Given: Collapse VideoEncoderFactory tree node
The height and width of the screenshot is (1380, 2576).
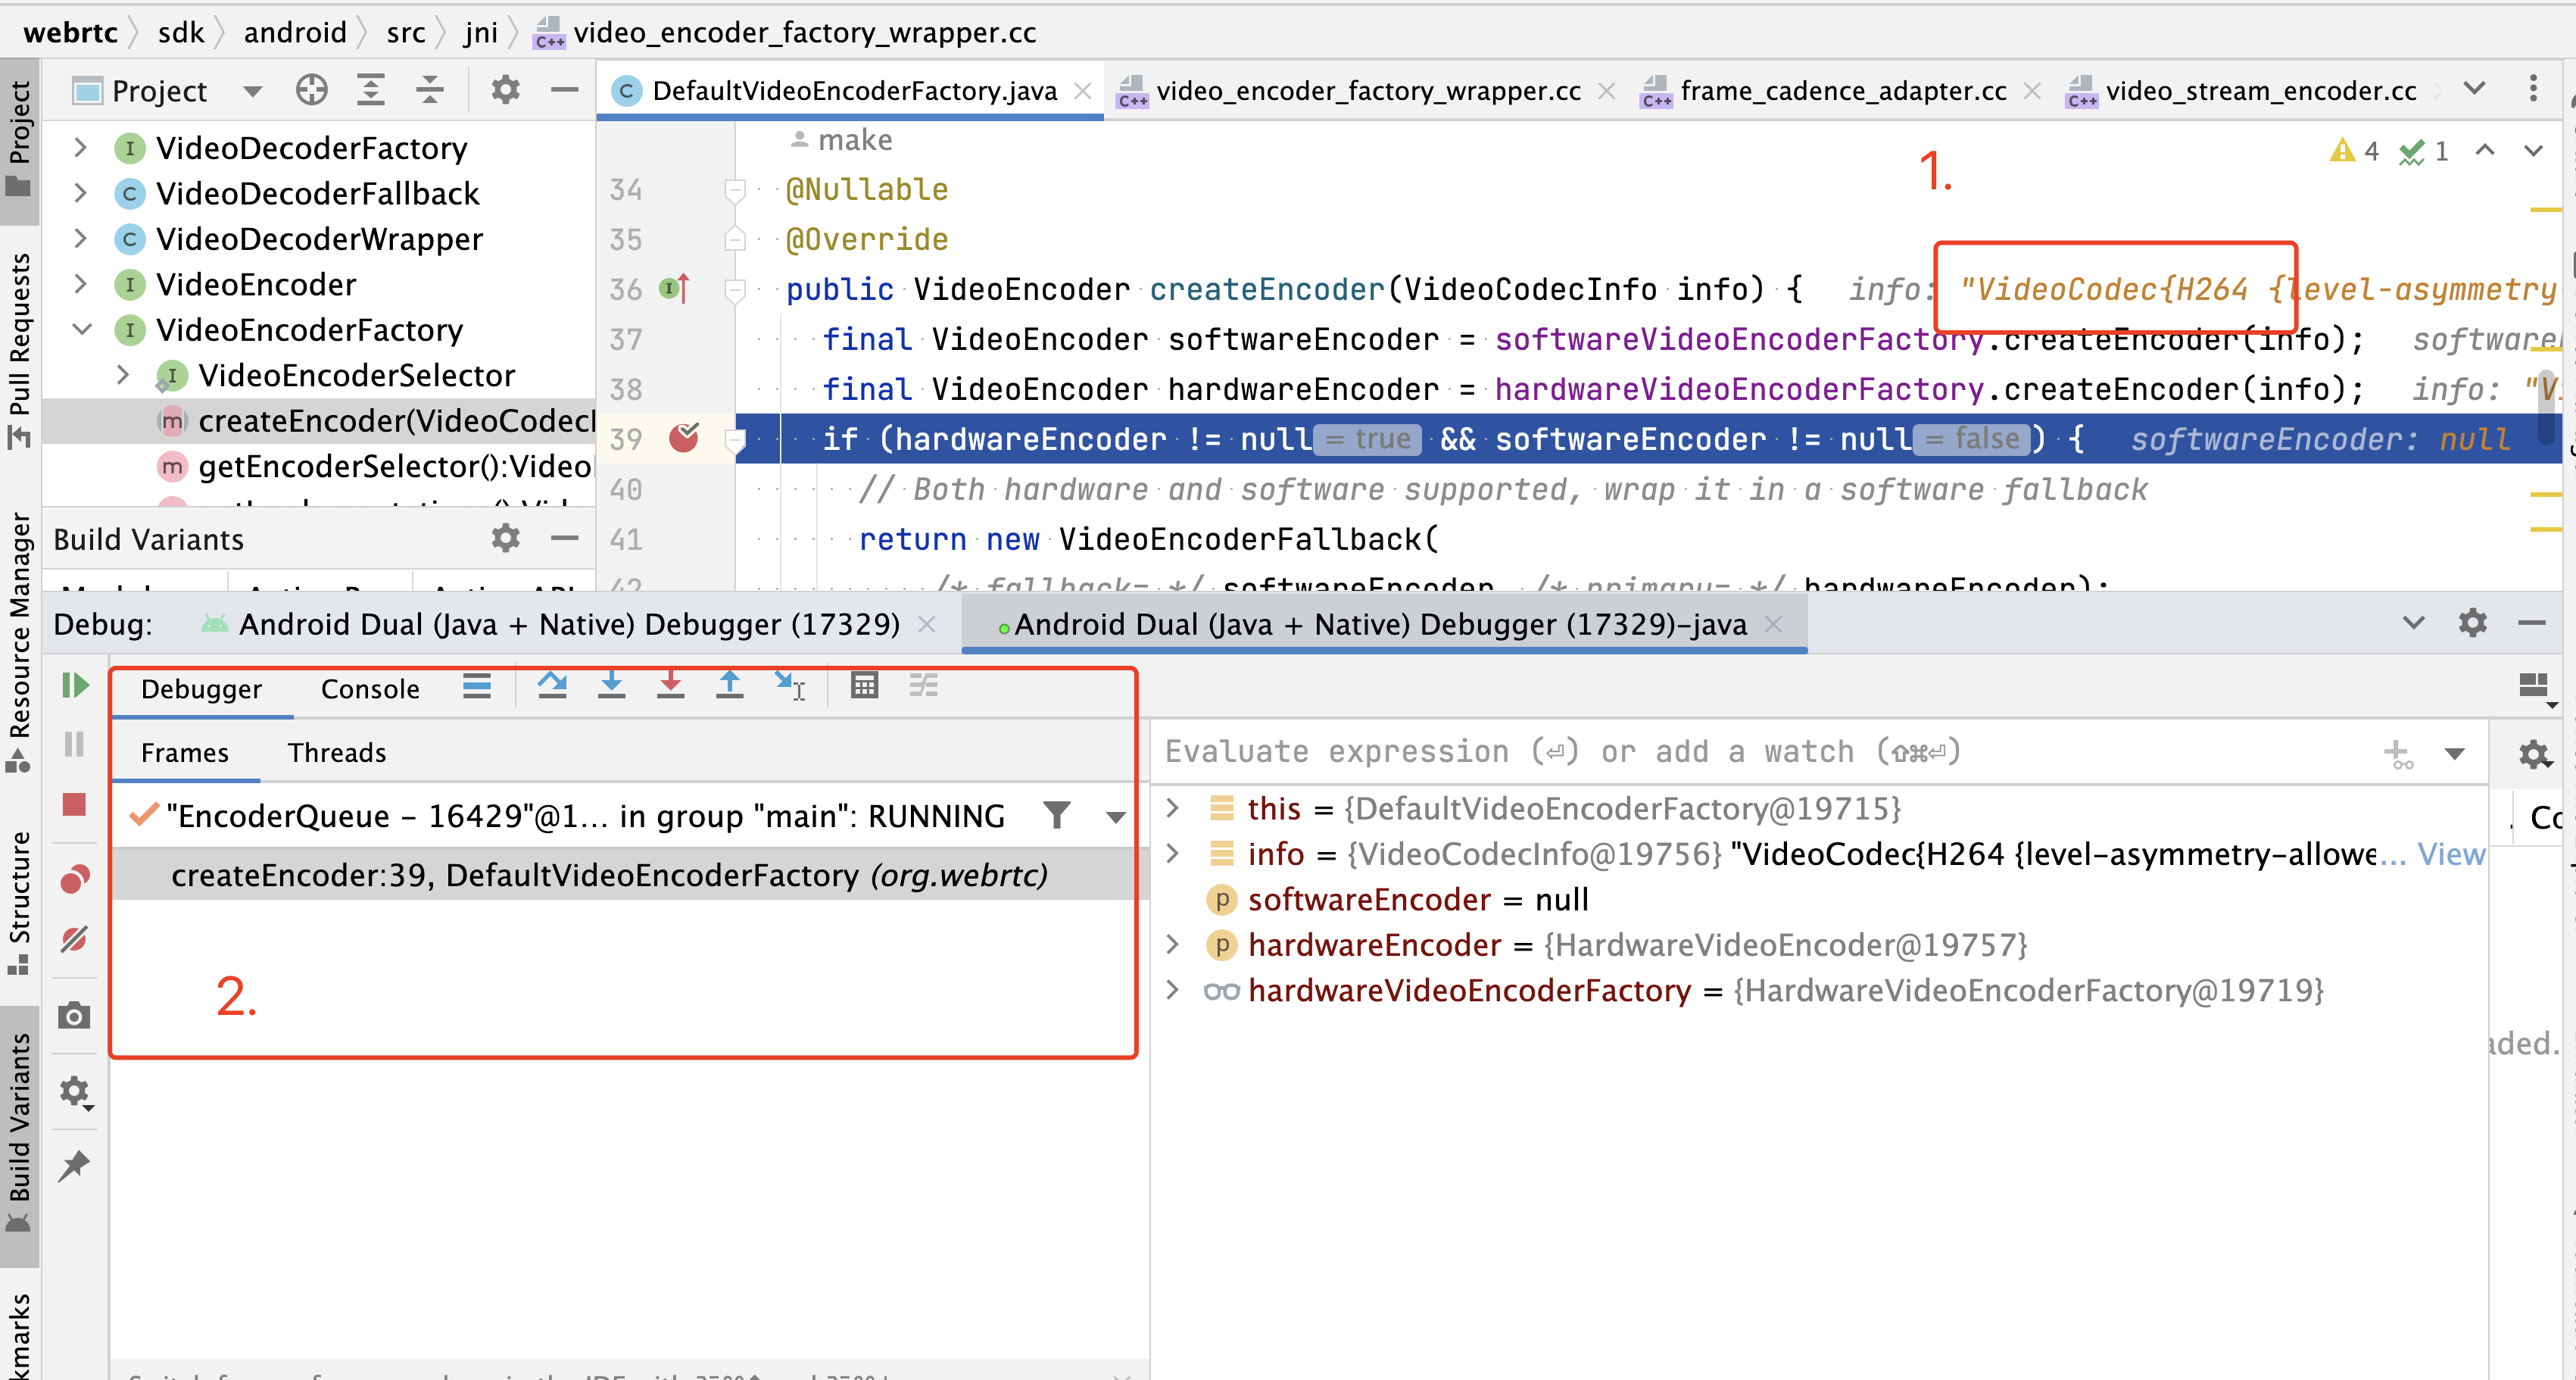Looking at the screenshot, I should point(81,329).
